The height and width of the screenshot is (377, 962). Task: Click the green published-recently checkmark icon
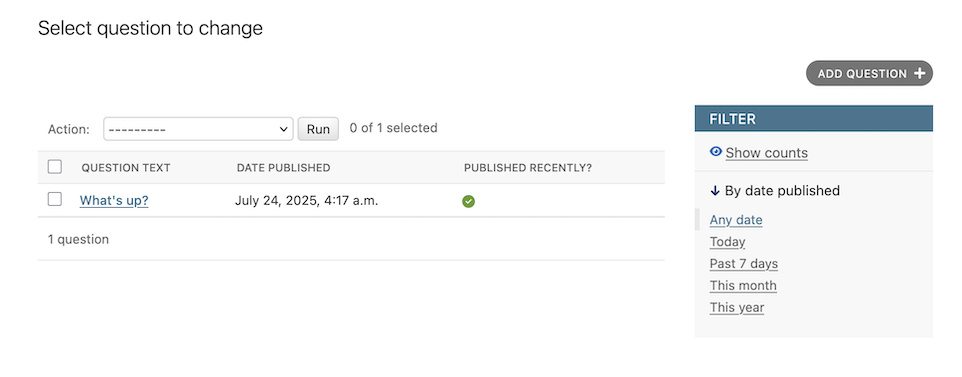click(468, 201)
